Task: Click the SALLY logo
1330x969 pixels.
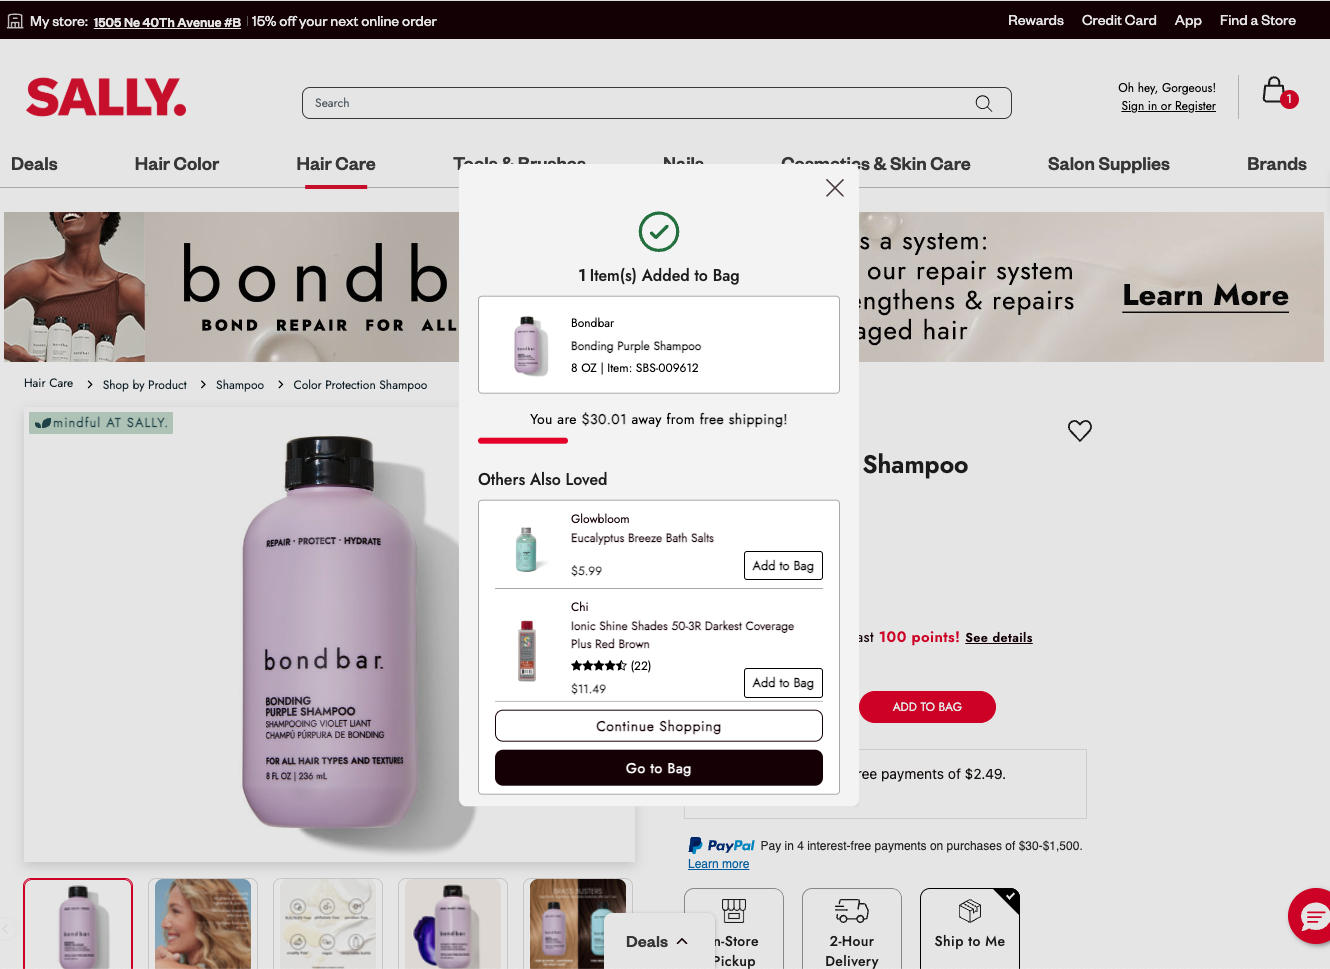Action: pos(106,98)
